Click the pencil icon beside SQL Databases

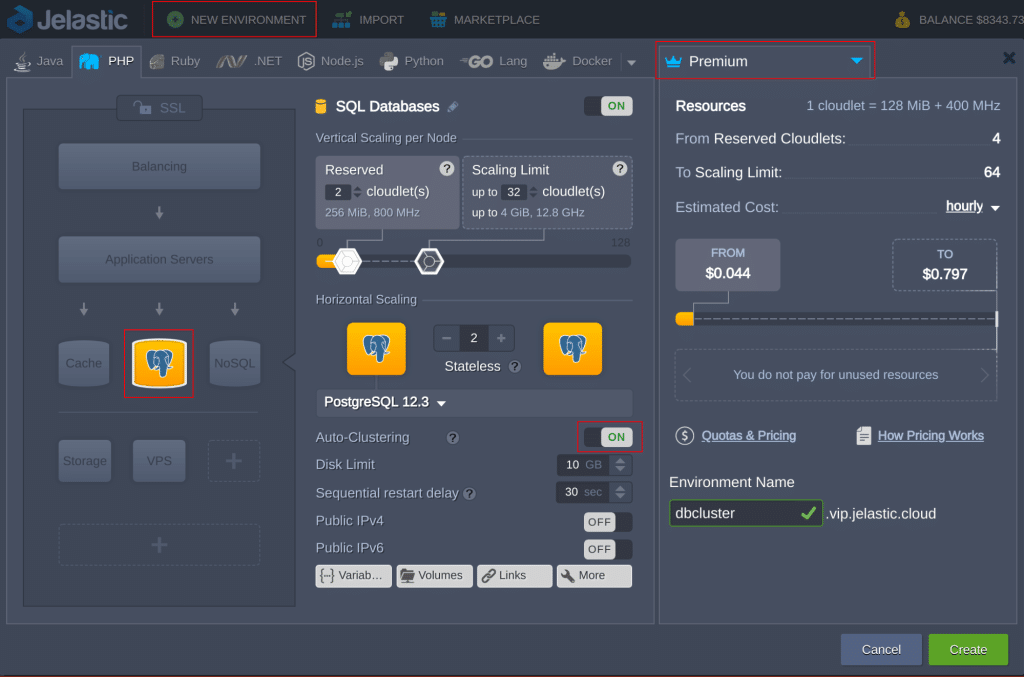[x=453, y=107]
